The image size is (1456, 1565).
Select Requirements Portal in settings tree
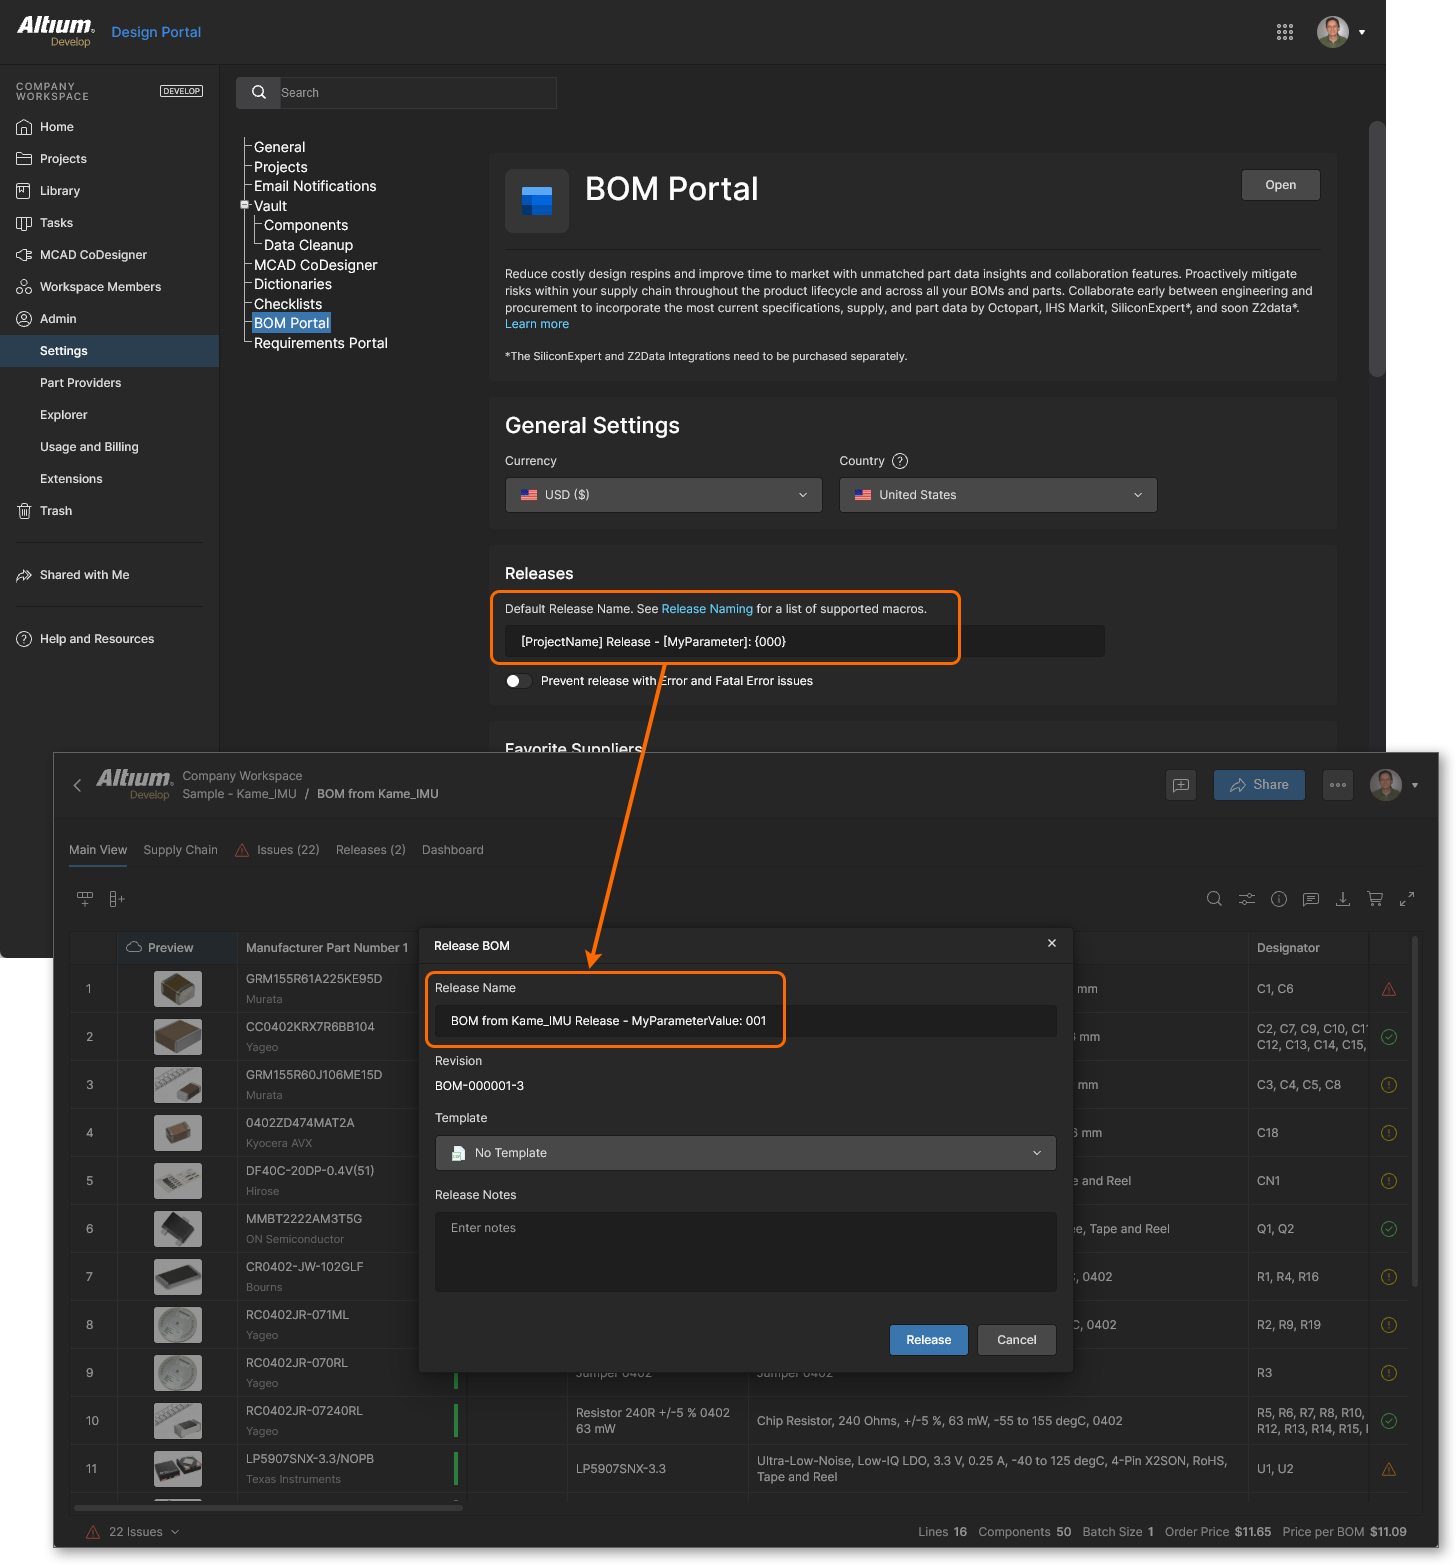coord(321,343)
